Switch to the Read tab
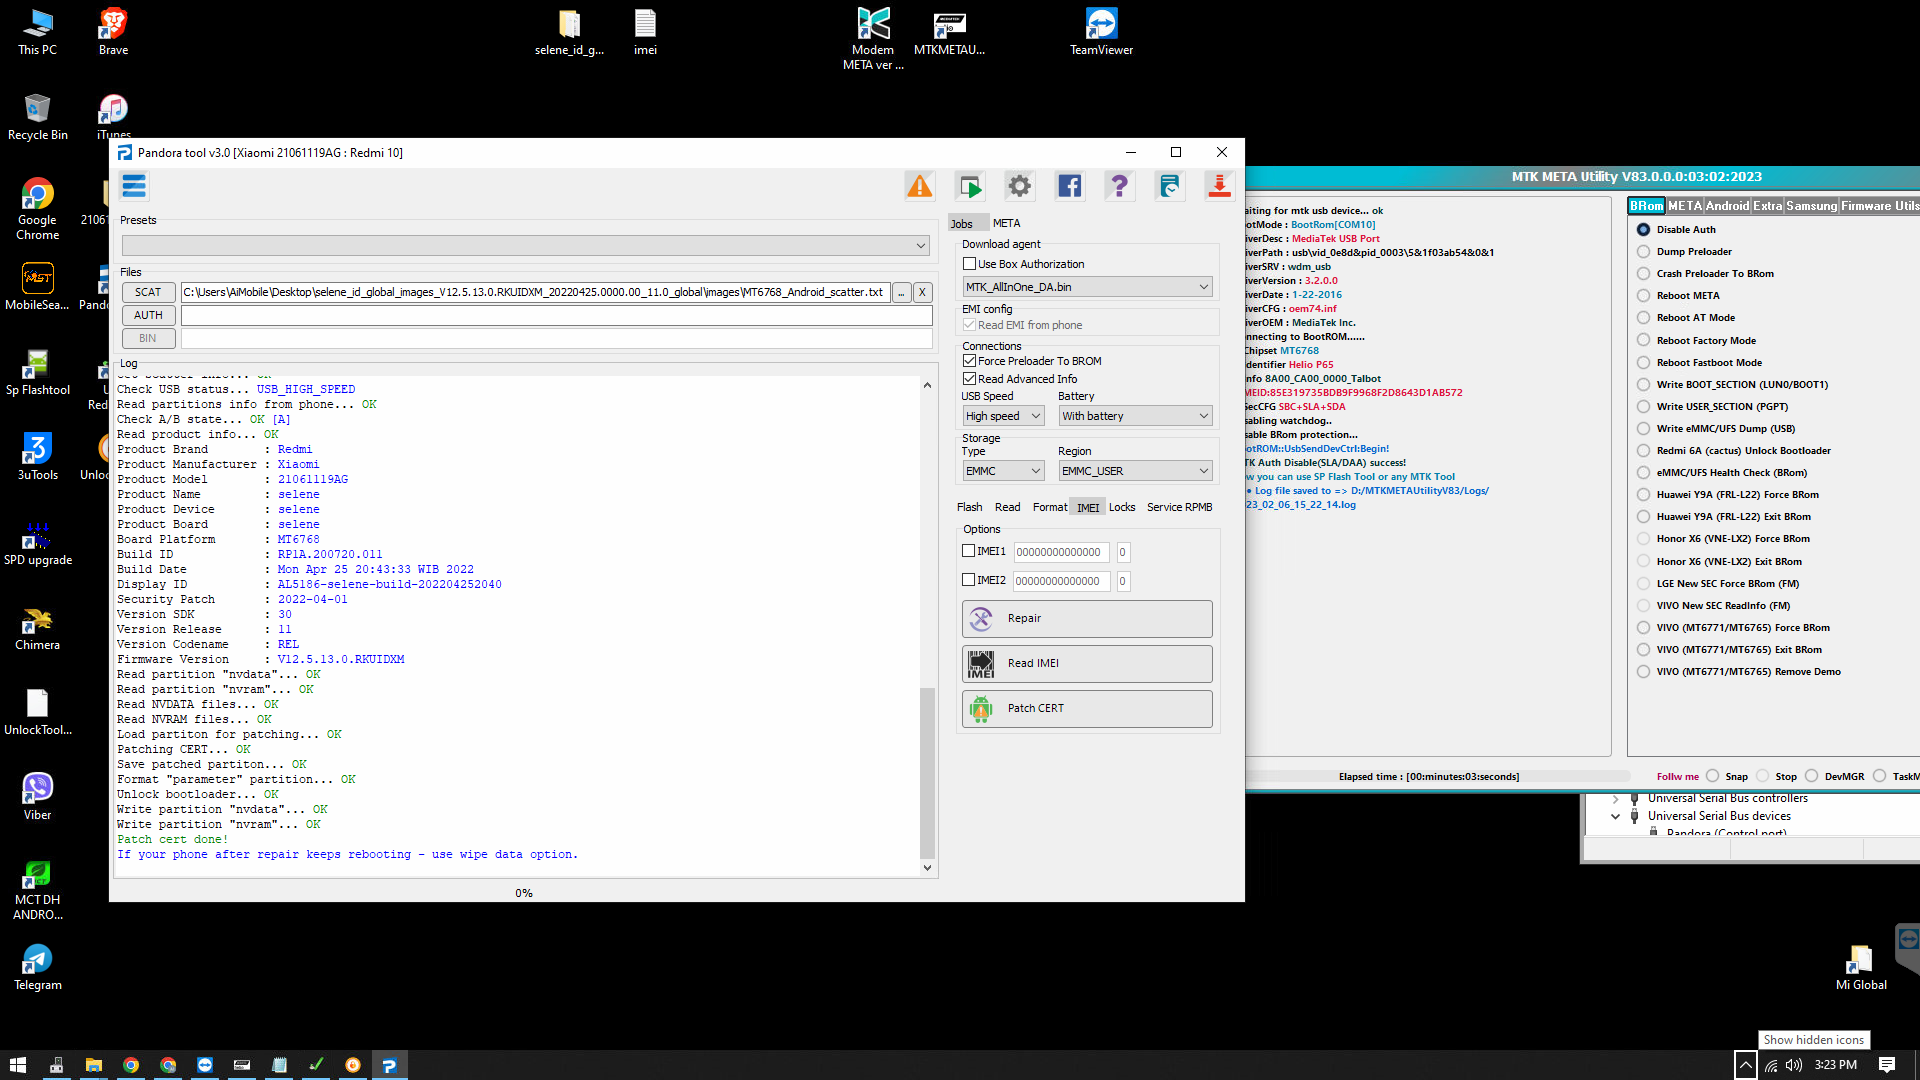Image resolution: width=1920 pixels, height=1080 pixels. click(x=1007, y=508)
